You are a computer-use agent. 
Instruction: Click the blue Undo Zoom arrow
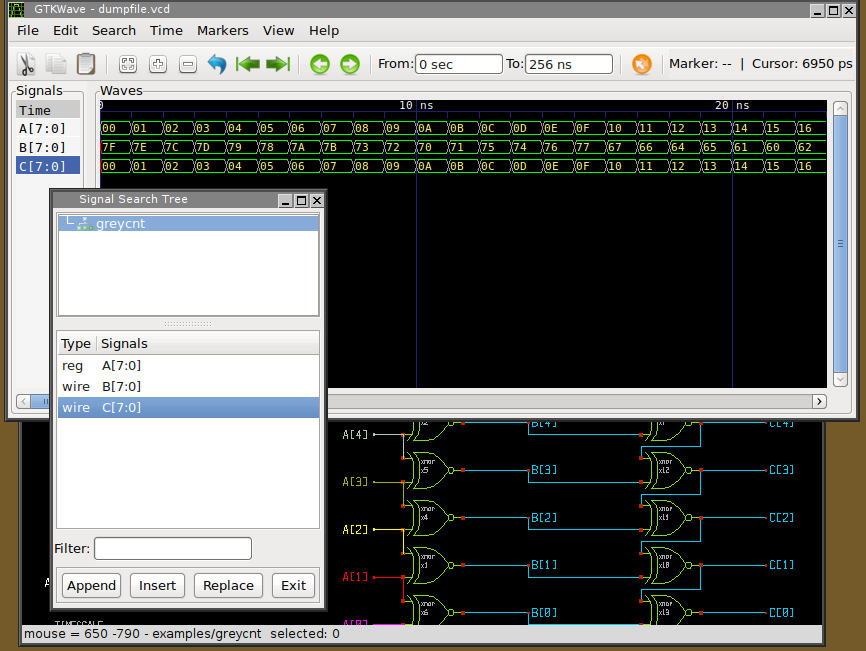[217, 64]
